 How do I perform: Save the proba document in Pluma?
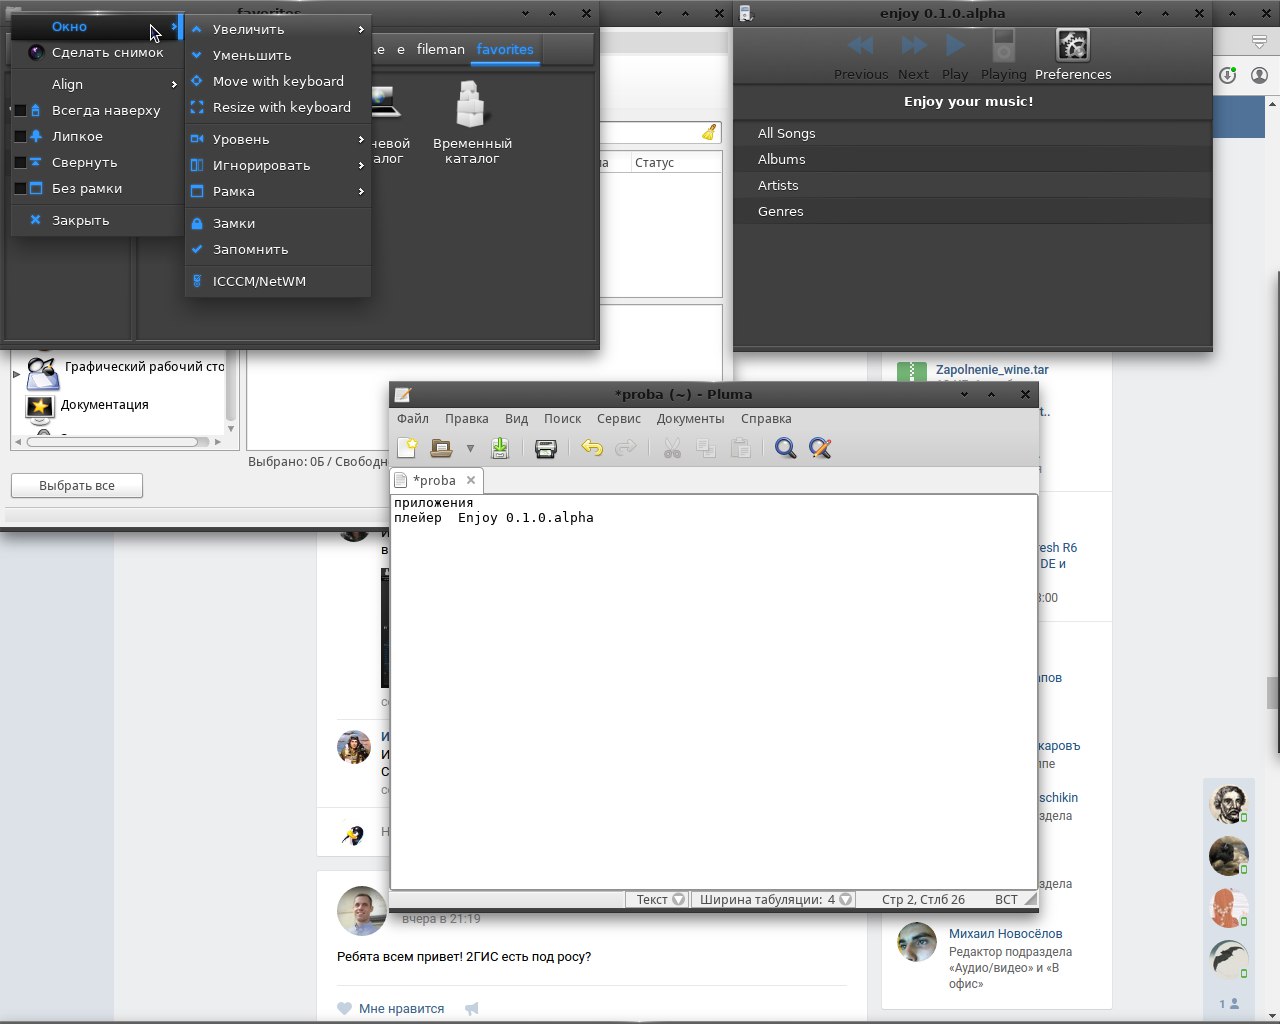[x=500, y=448]
